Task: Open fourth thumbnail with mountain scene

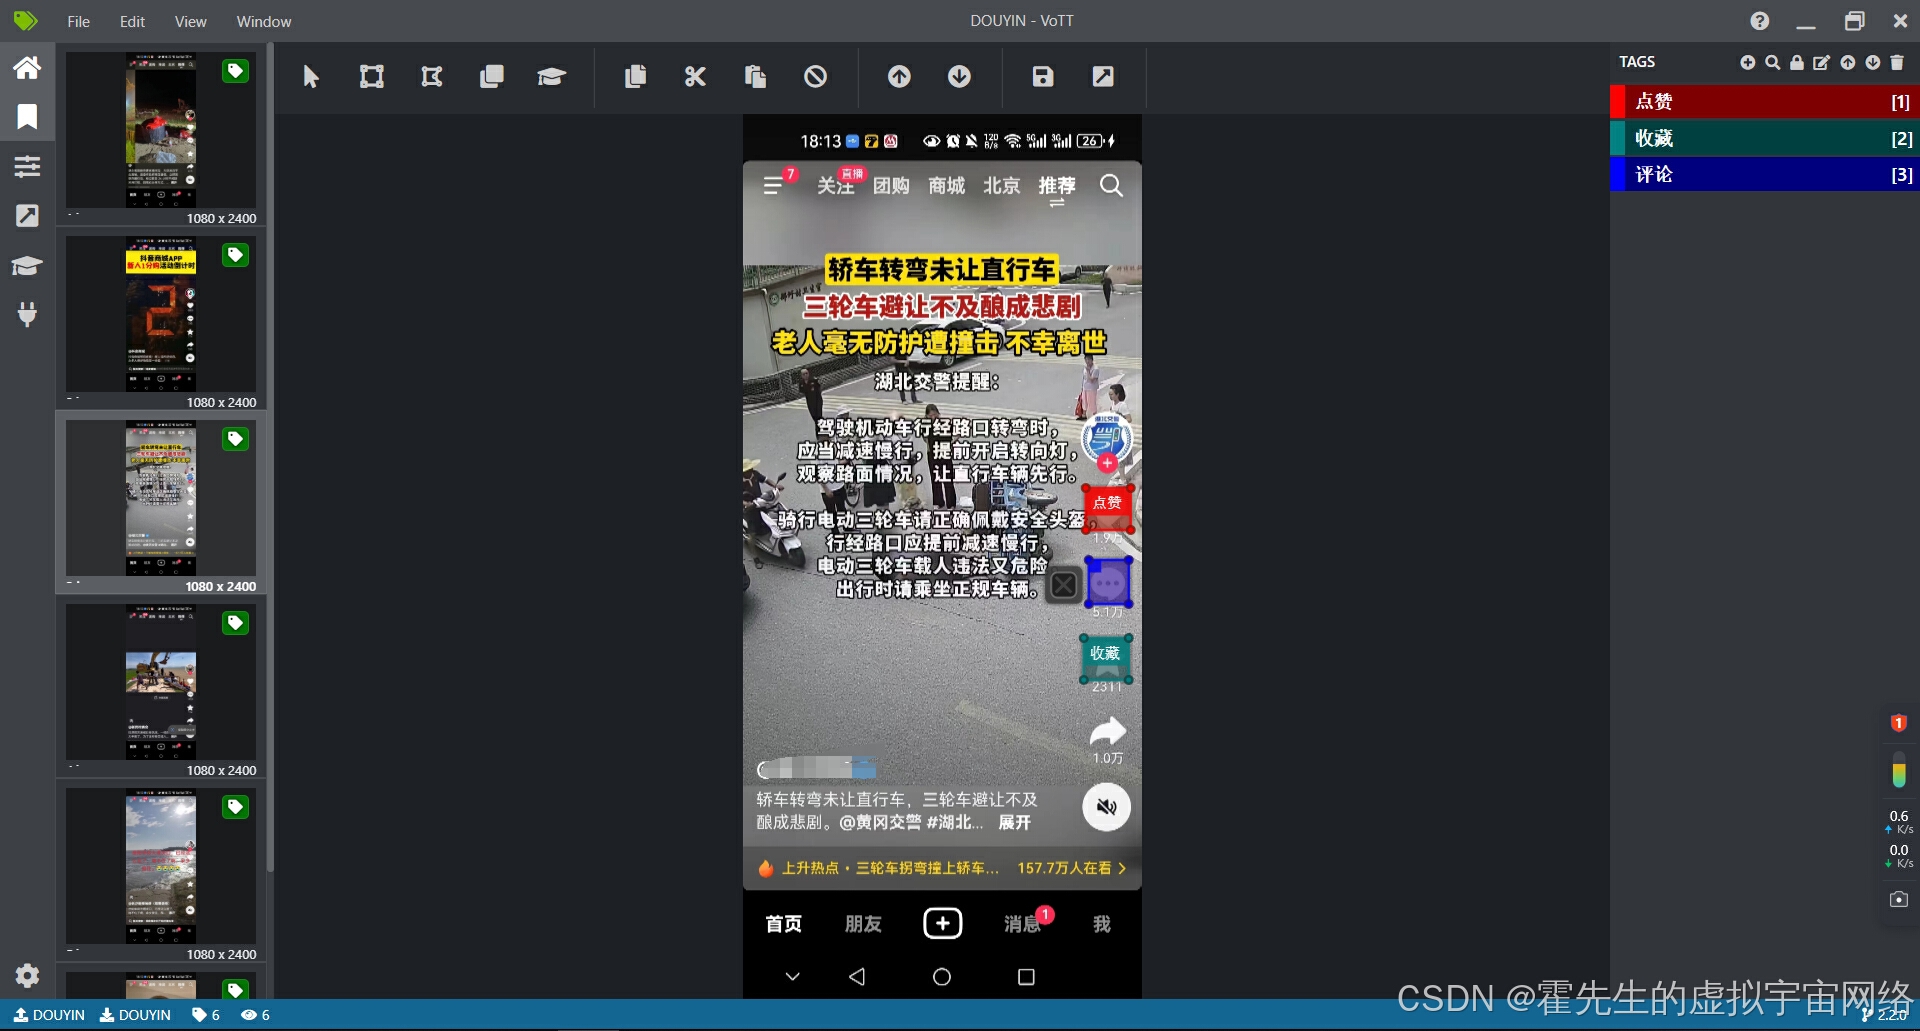Action: point(161,682)
